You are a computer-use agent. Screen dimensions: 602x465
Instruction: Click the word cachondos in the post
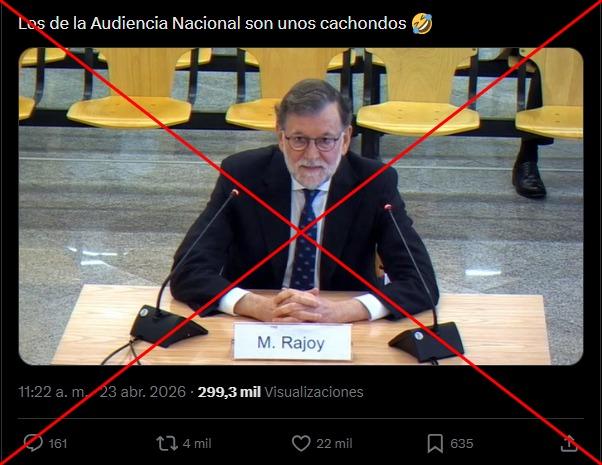tap(363, 23)
